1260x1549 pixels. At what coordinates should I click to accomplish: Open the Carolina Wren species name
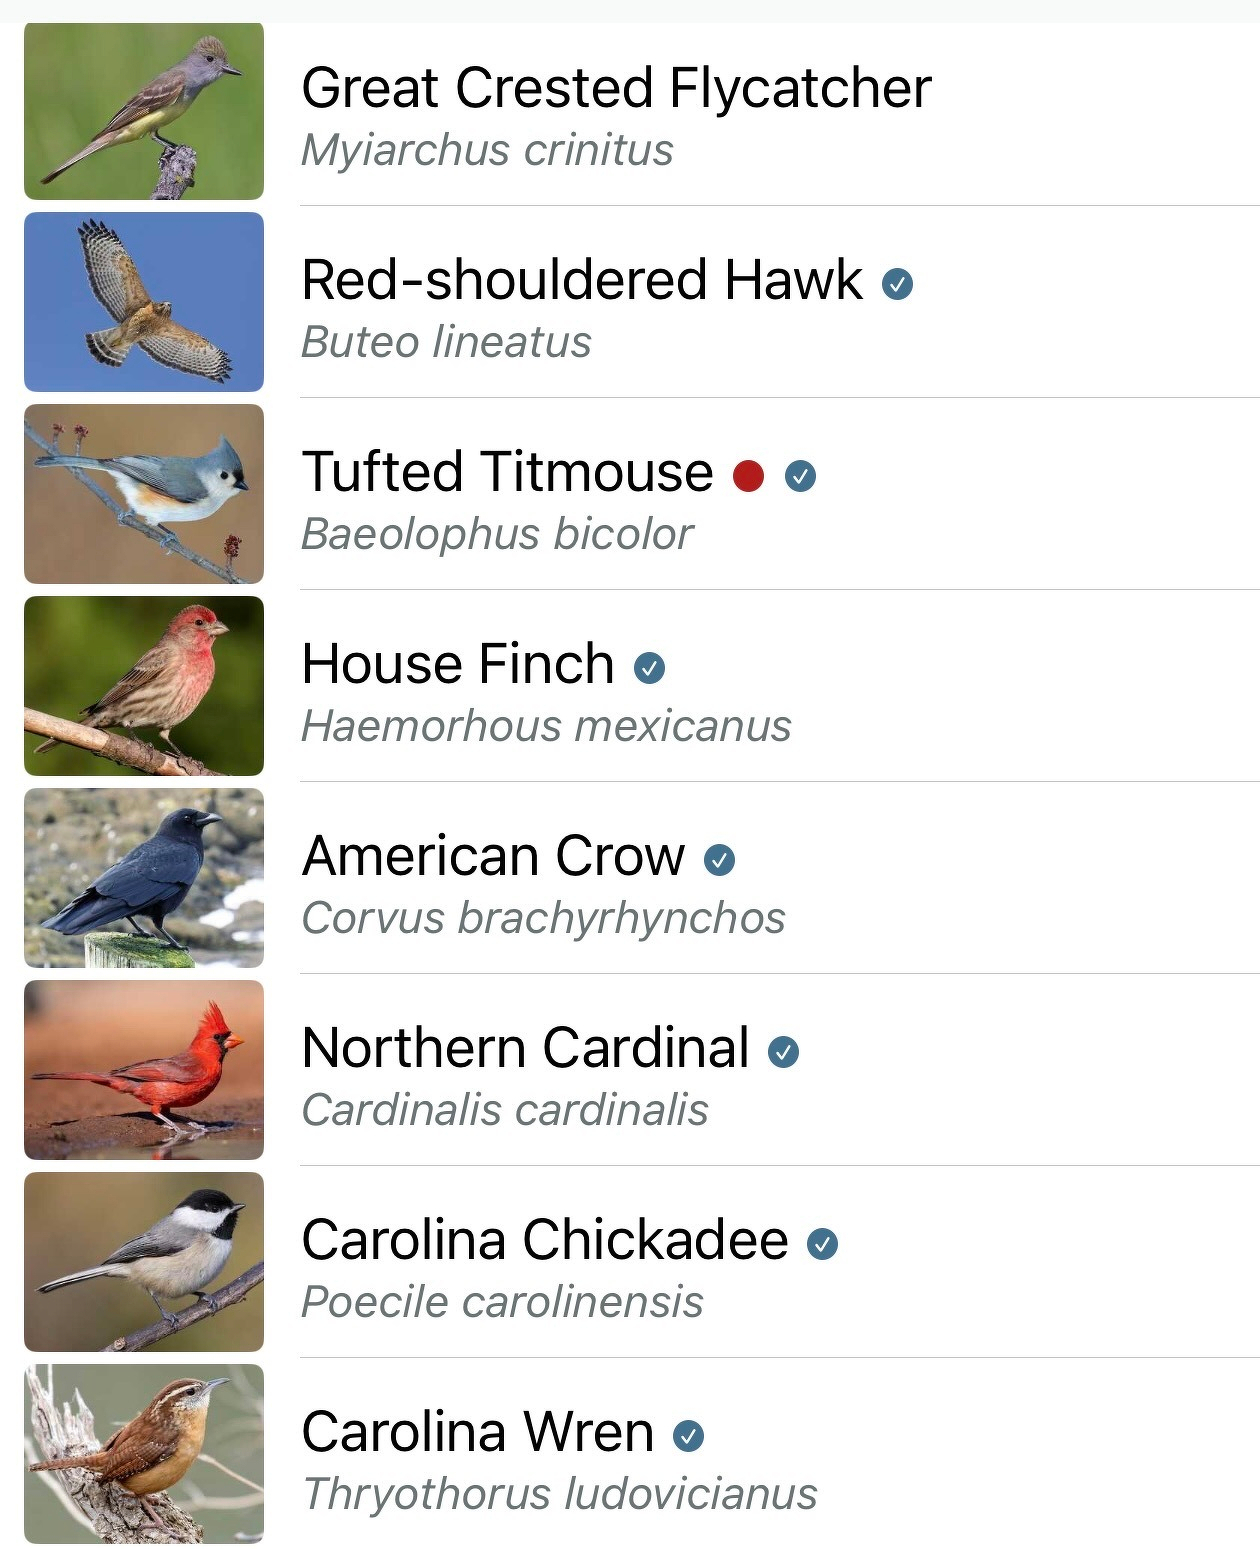(478, 1431)
